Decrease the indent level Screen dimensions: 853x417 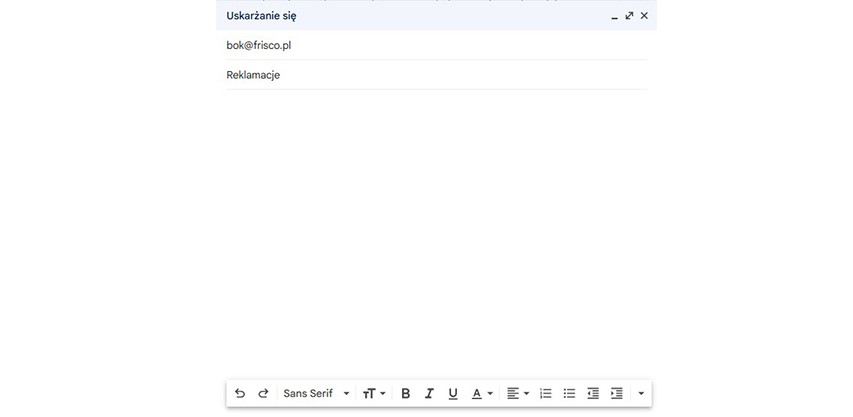[x=593, y=393]
